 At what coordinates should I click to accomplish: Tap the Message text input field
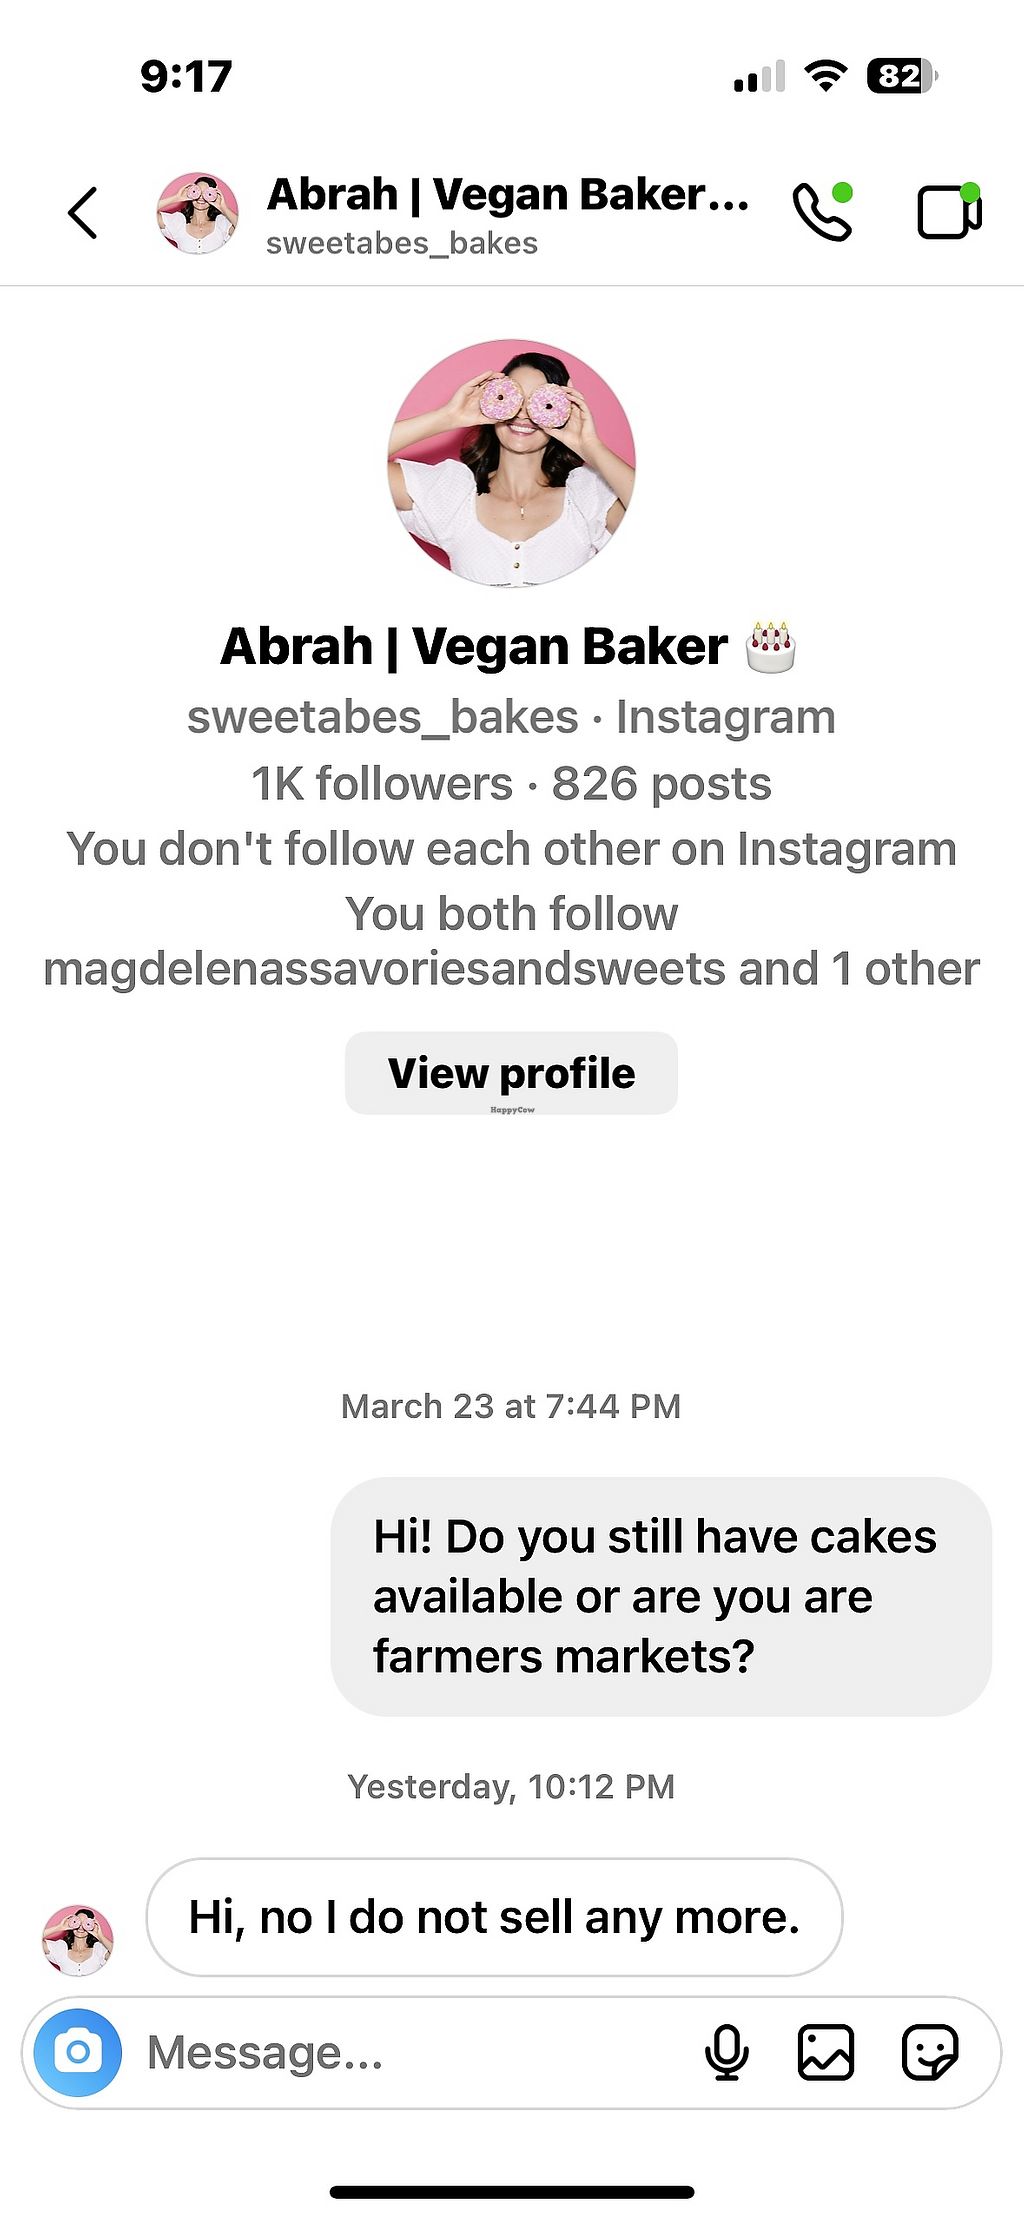(400, 2053)
